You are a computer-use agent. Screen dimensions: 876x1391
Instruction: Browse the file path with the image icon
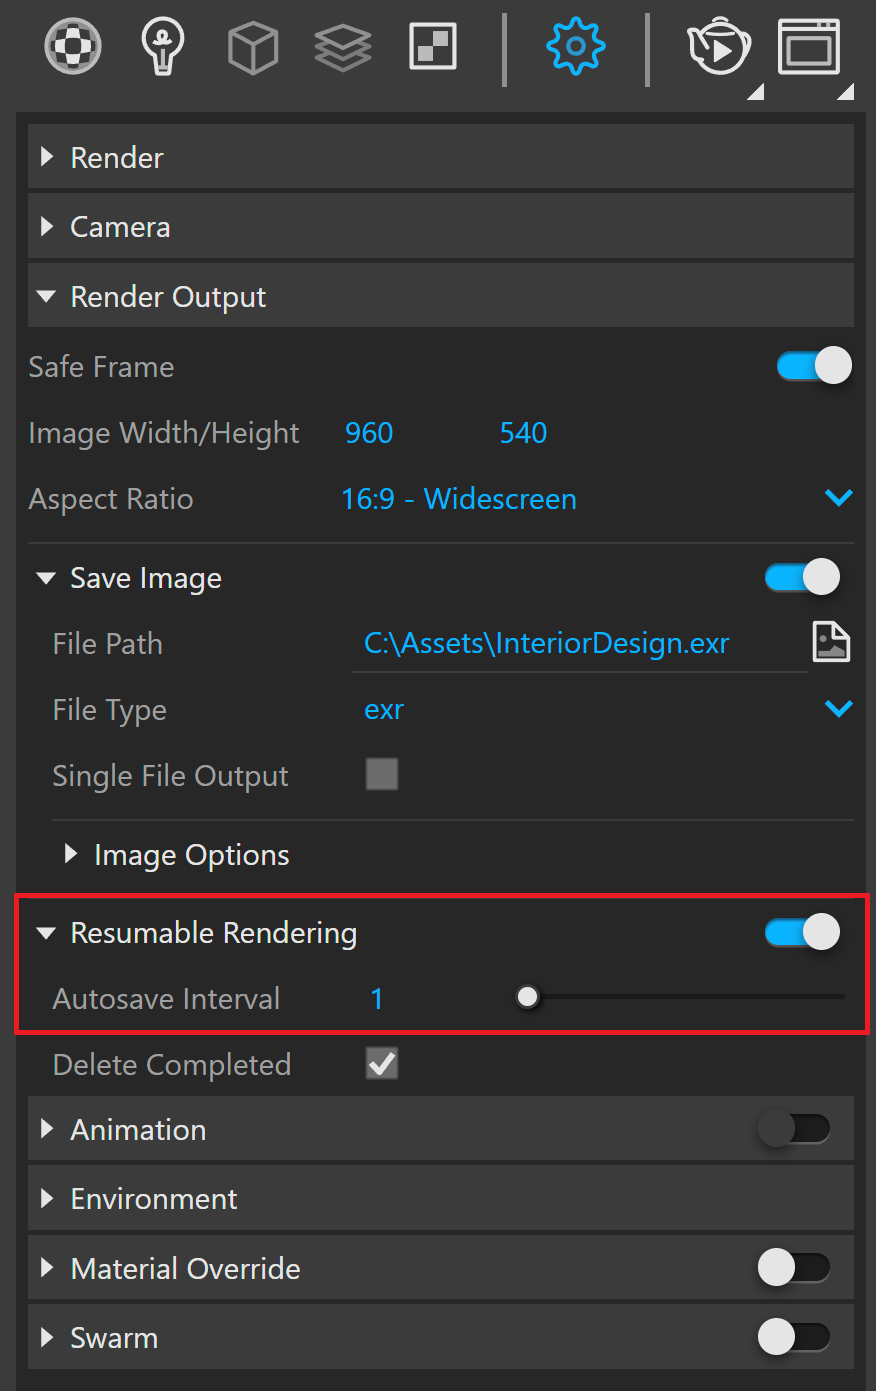pos(831,642)
